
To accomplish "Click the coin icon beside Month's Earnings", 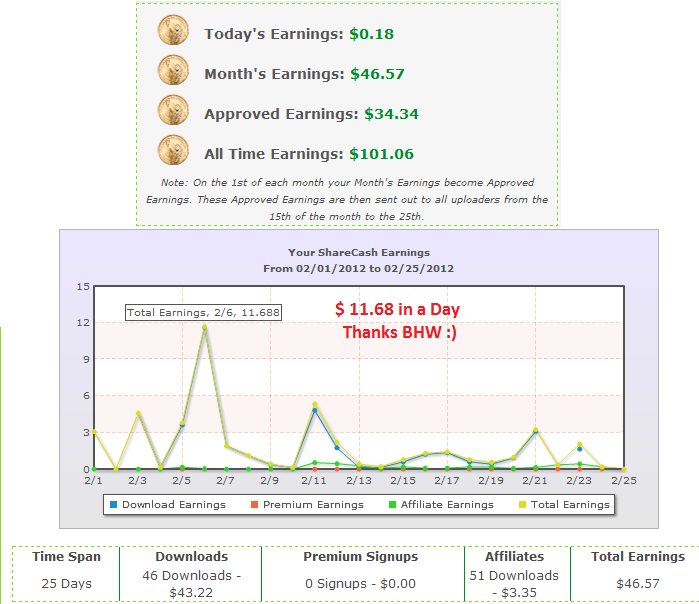I will coord(173,70).
